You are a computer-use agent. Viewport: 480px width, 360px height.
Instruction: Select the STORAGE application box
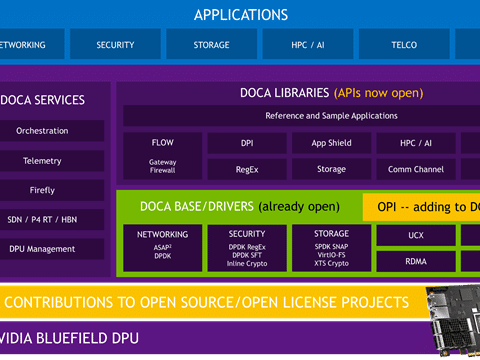[211, 44]
